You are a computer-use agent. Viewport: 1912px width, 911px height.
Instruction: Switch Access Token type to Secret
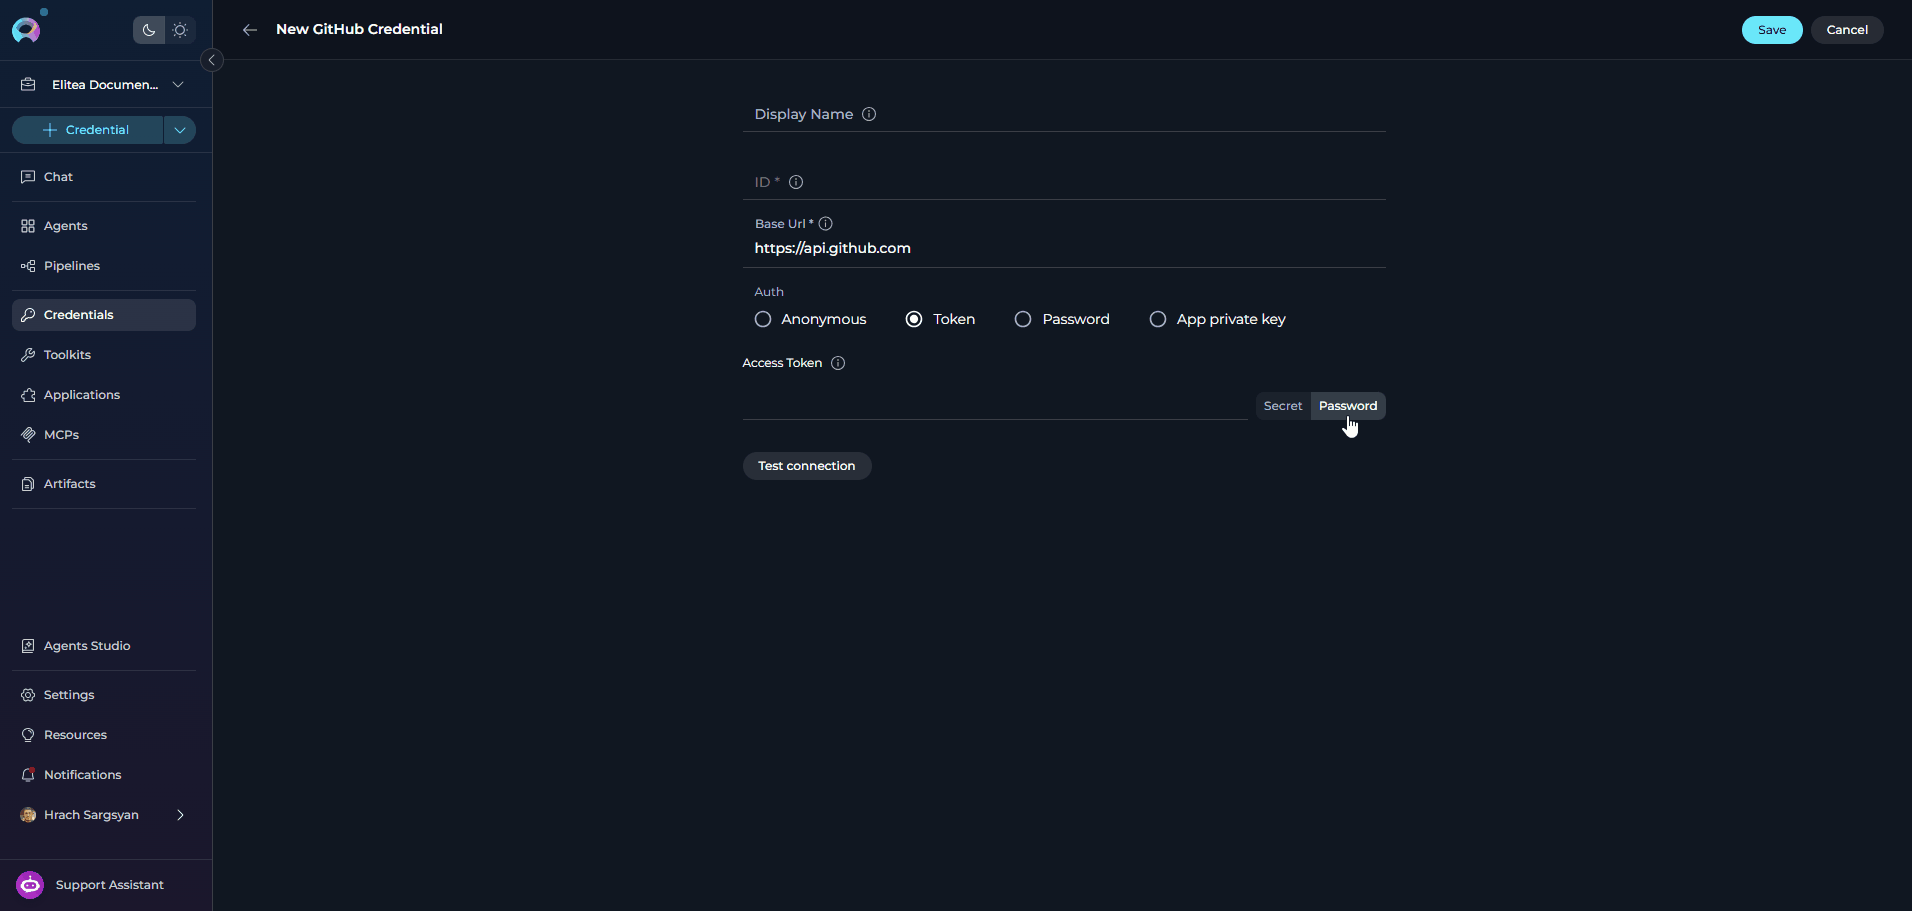click(1283, 406)
